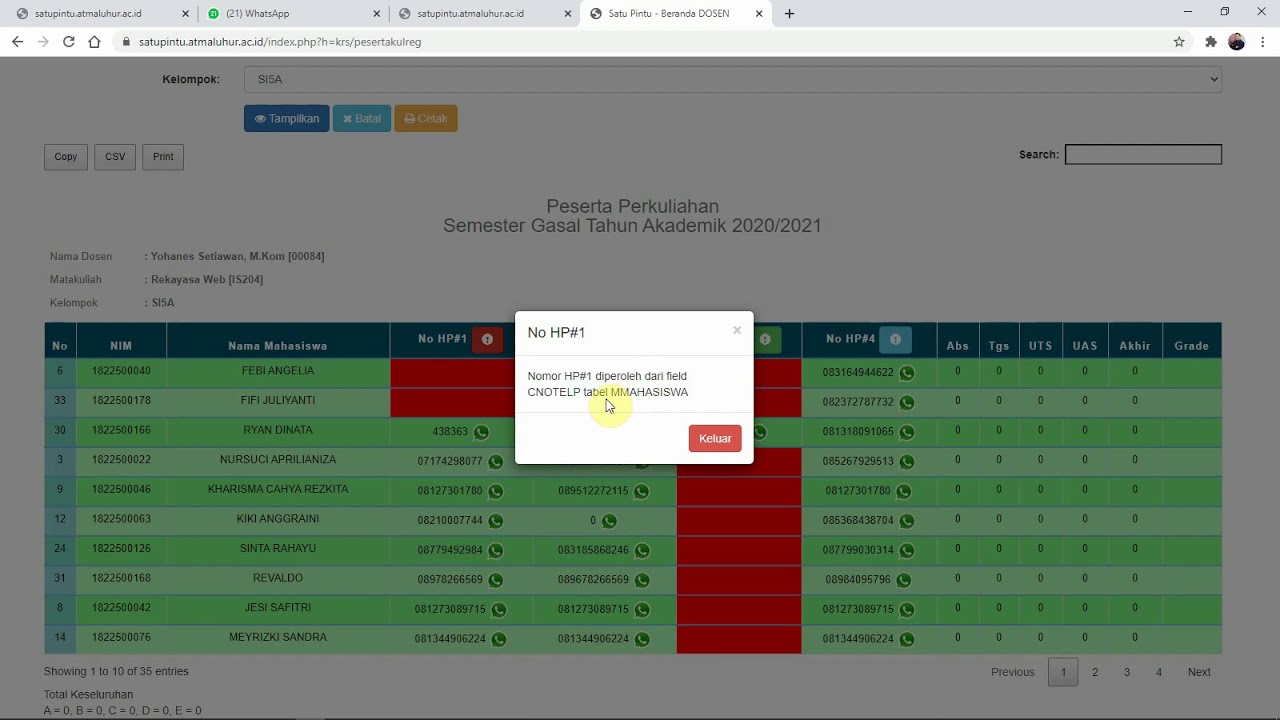Click the Previous pagination link
The height and width of the screenshot is (720, 1280).
(1012, 672)
